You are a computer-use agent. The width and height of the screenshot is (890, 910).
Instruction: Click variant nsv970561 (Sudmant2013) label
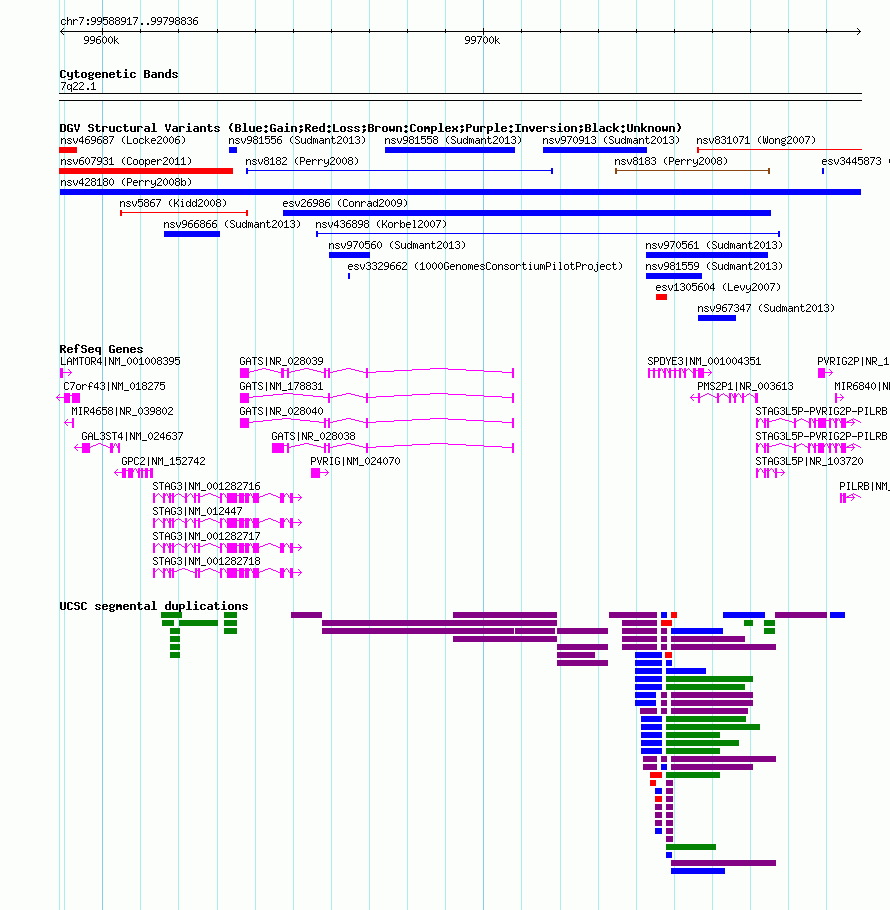click(714, 245)
